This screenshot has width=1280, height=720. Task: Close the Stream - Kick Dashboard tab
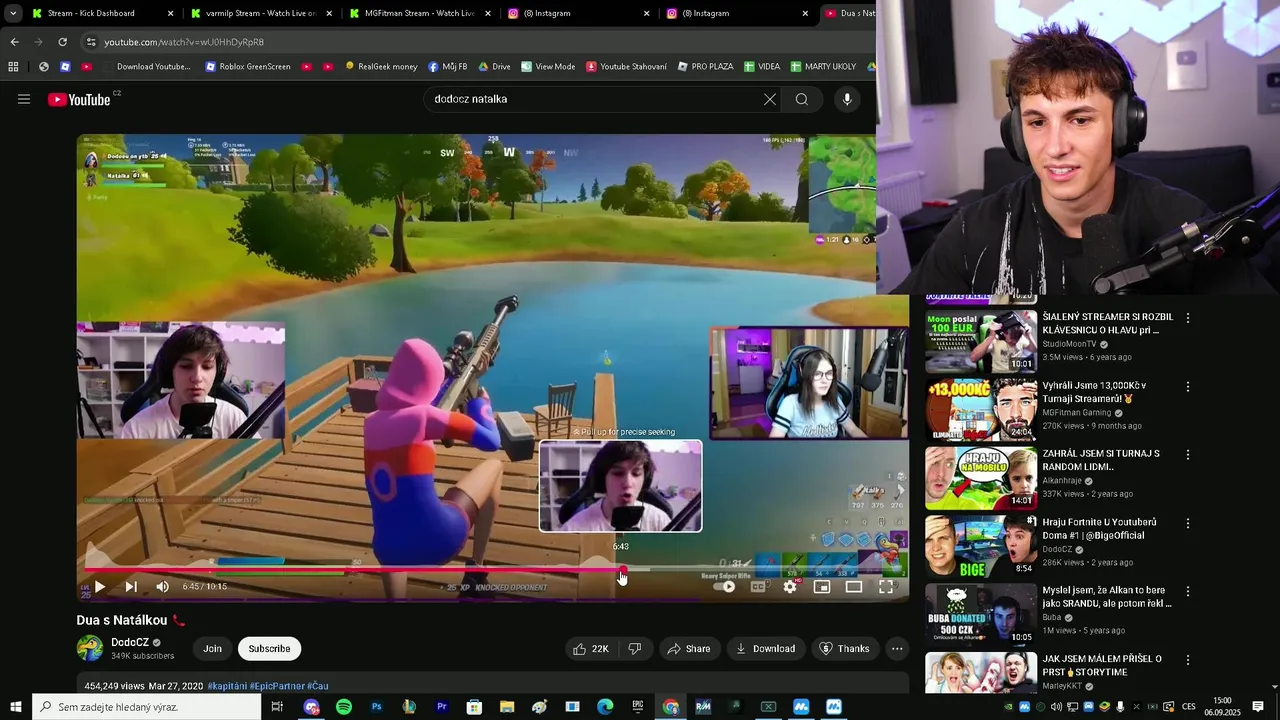tap(171, 14)
